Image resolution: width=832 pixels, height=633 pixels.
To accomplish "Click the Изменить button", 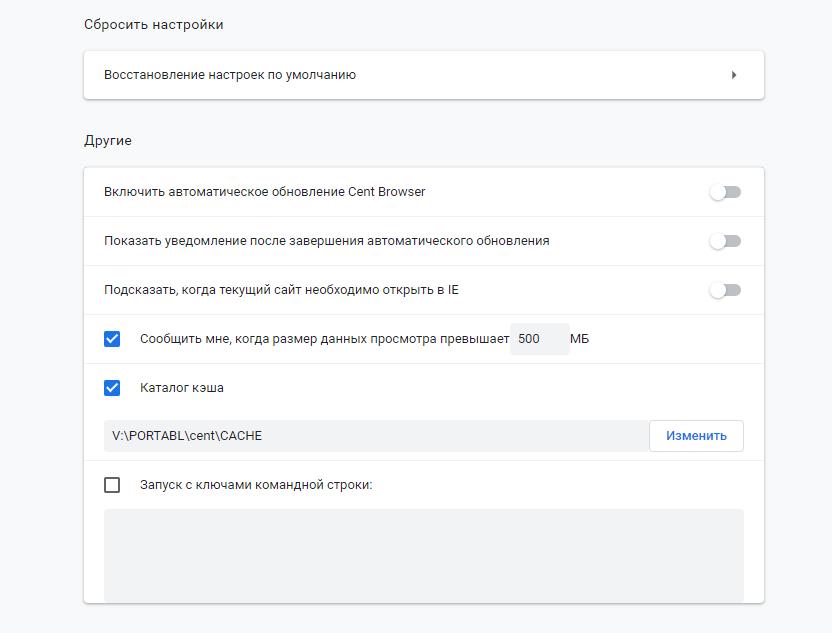I will point(696,436).
